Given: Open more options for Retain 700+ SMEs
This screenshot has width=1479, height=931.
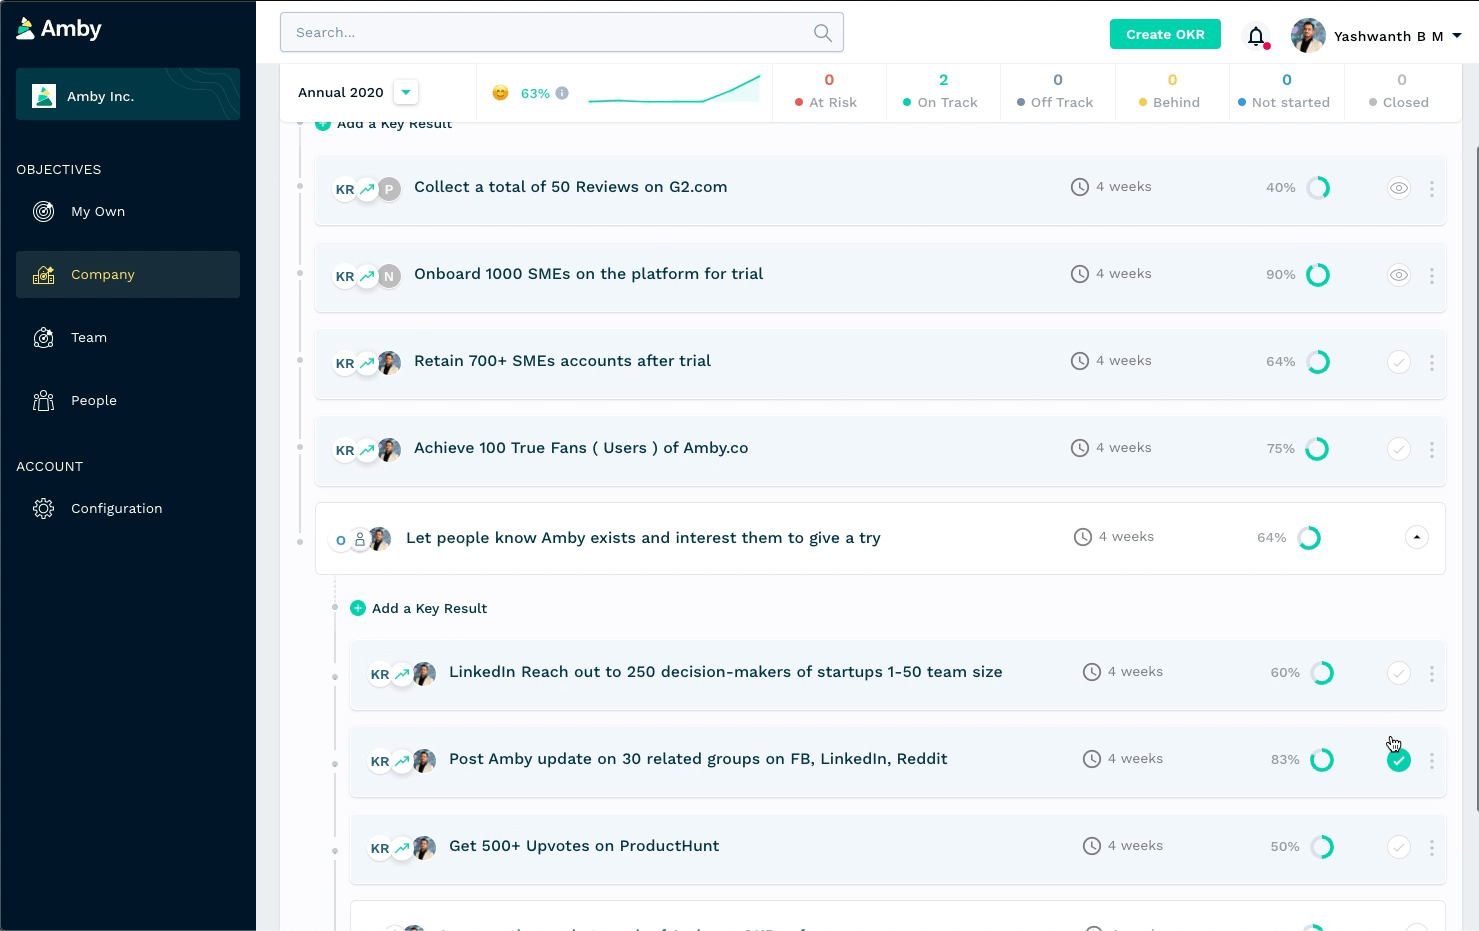Looking at the screenshot, I should [x=1431, y=362].
